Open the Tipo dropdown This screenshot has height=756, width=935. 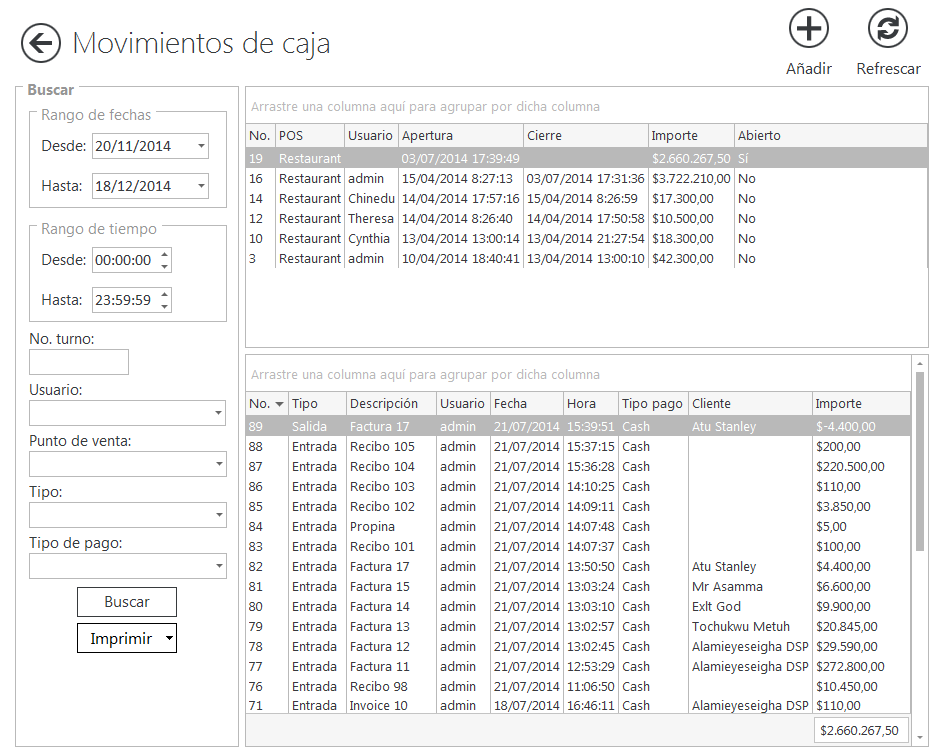click(218, 515)
